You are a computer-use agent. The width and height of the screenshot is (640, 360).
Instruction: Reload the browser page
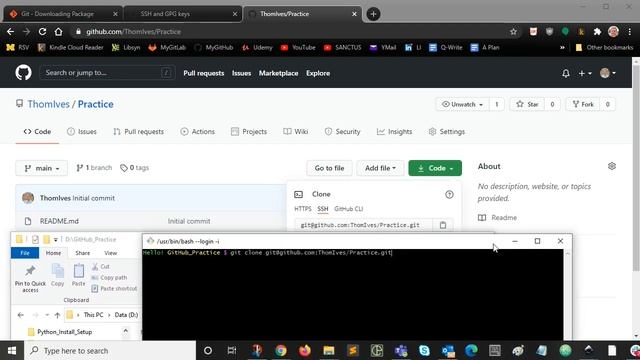click(42, 31)
